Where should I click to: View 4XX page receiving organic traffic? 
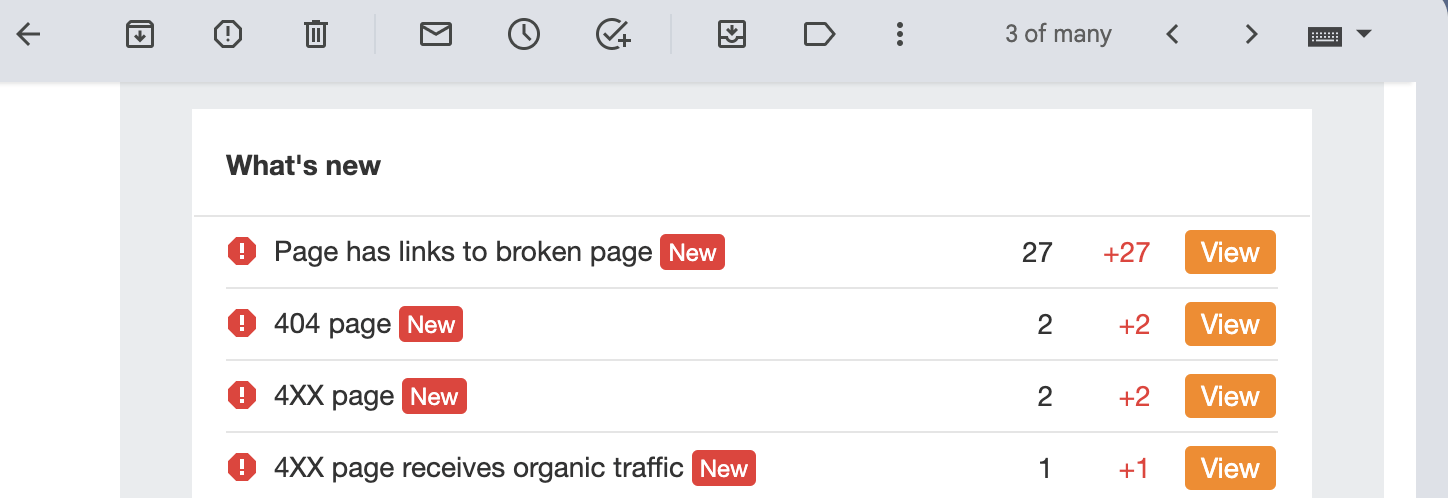(1229, 468)
